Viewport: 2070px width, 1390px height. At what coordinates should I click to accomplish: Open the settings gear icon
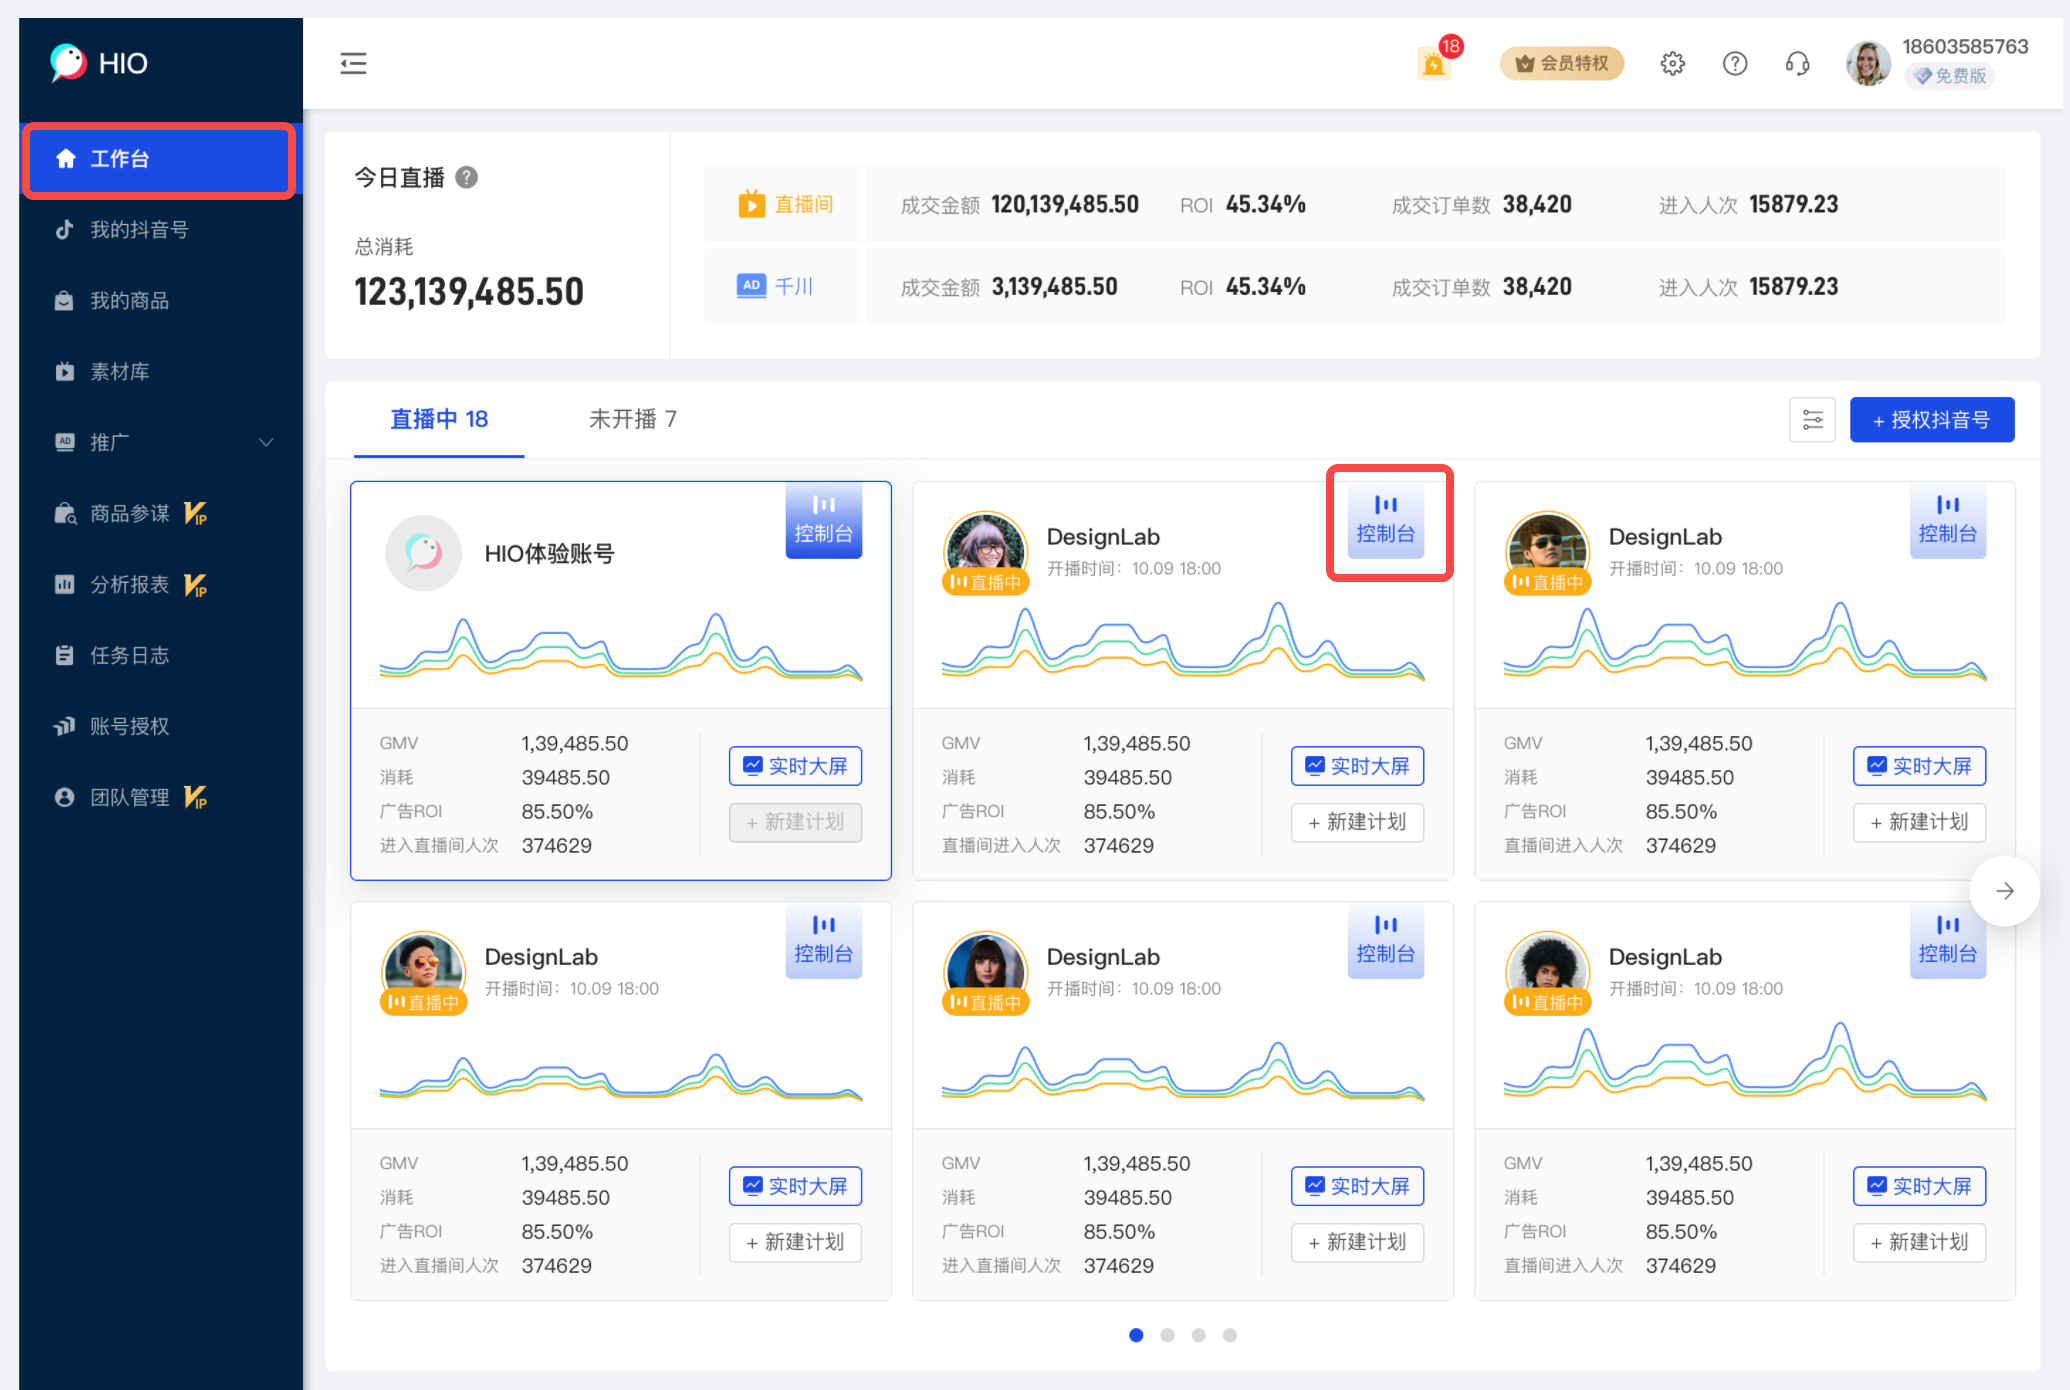point(1672,63)
